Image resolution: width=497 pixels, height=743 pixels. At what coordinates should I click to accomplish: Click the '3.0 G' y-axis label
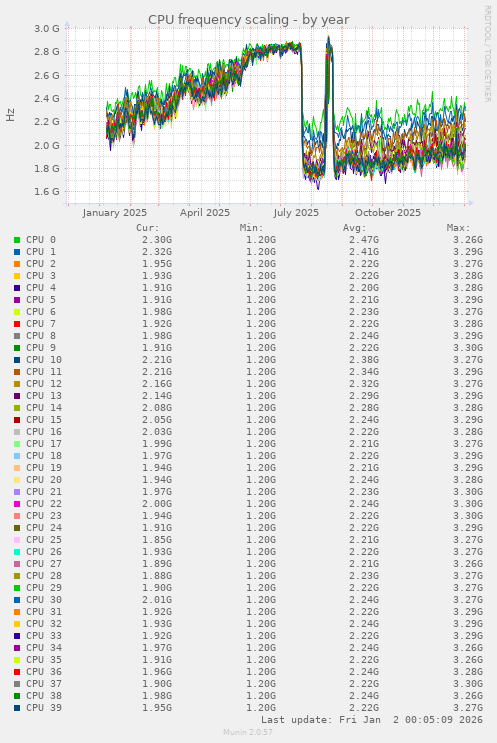click(x=47, y=28)
